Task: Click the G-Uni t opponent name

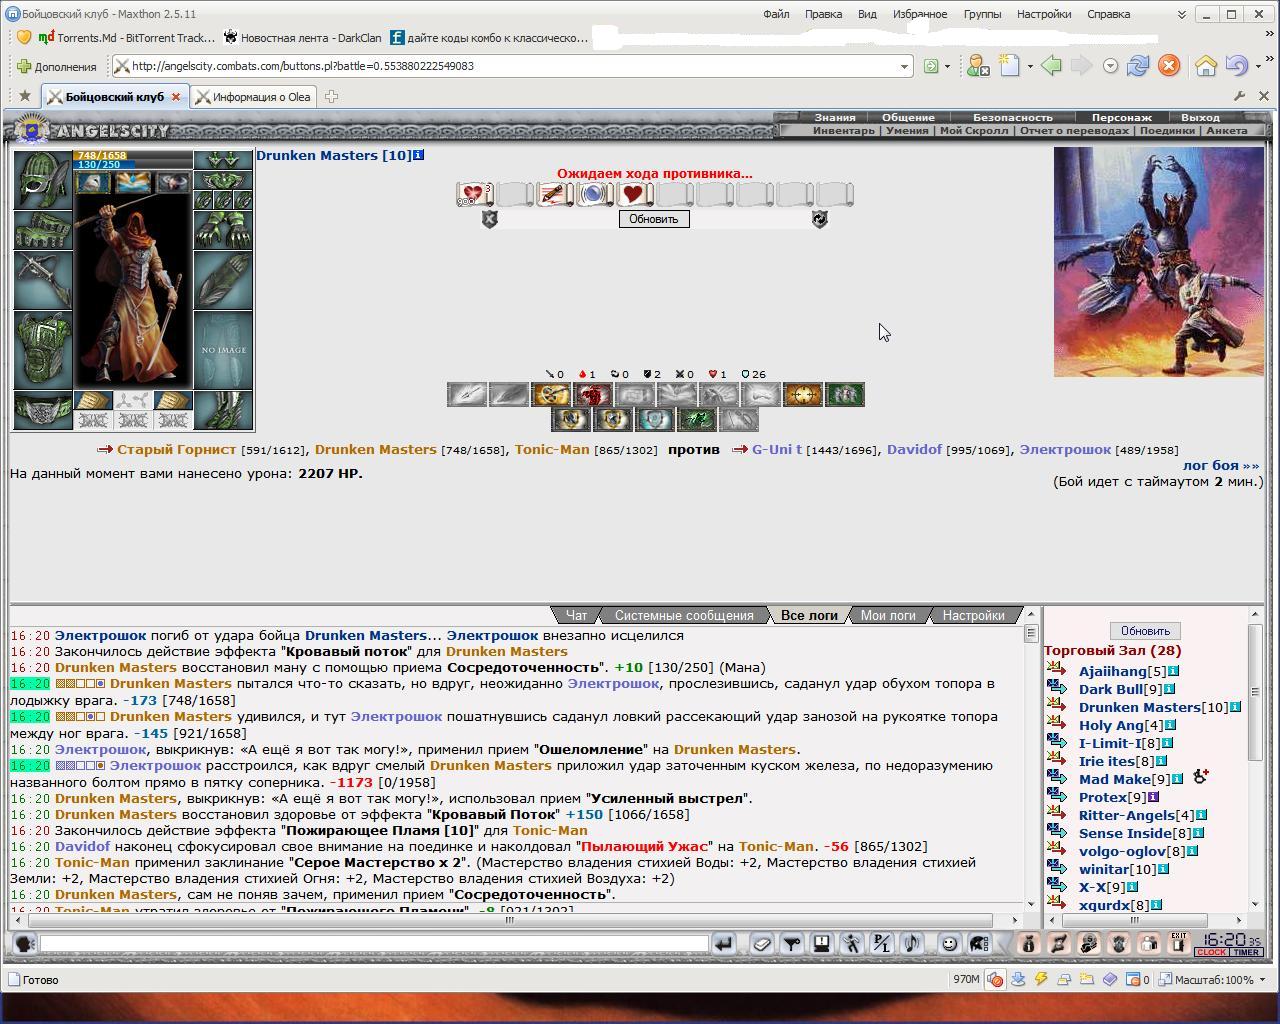Action: 777,450
